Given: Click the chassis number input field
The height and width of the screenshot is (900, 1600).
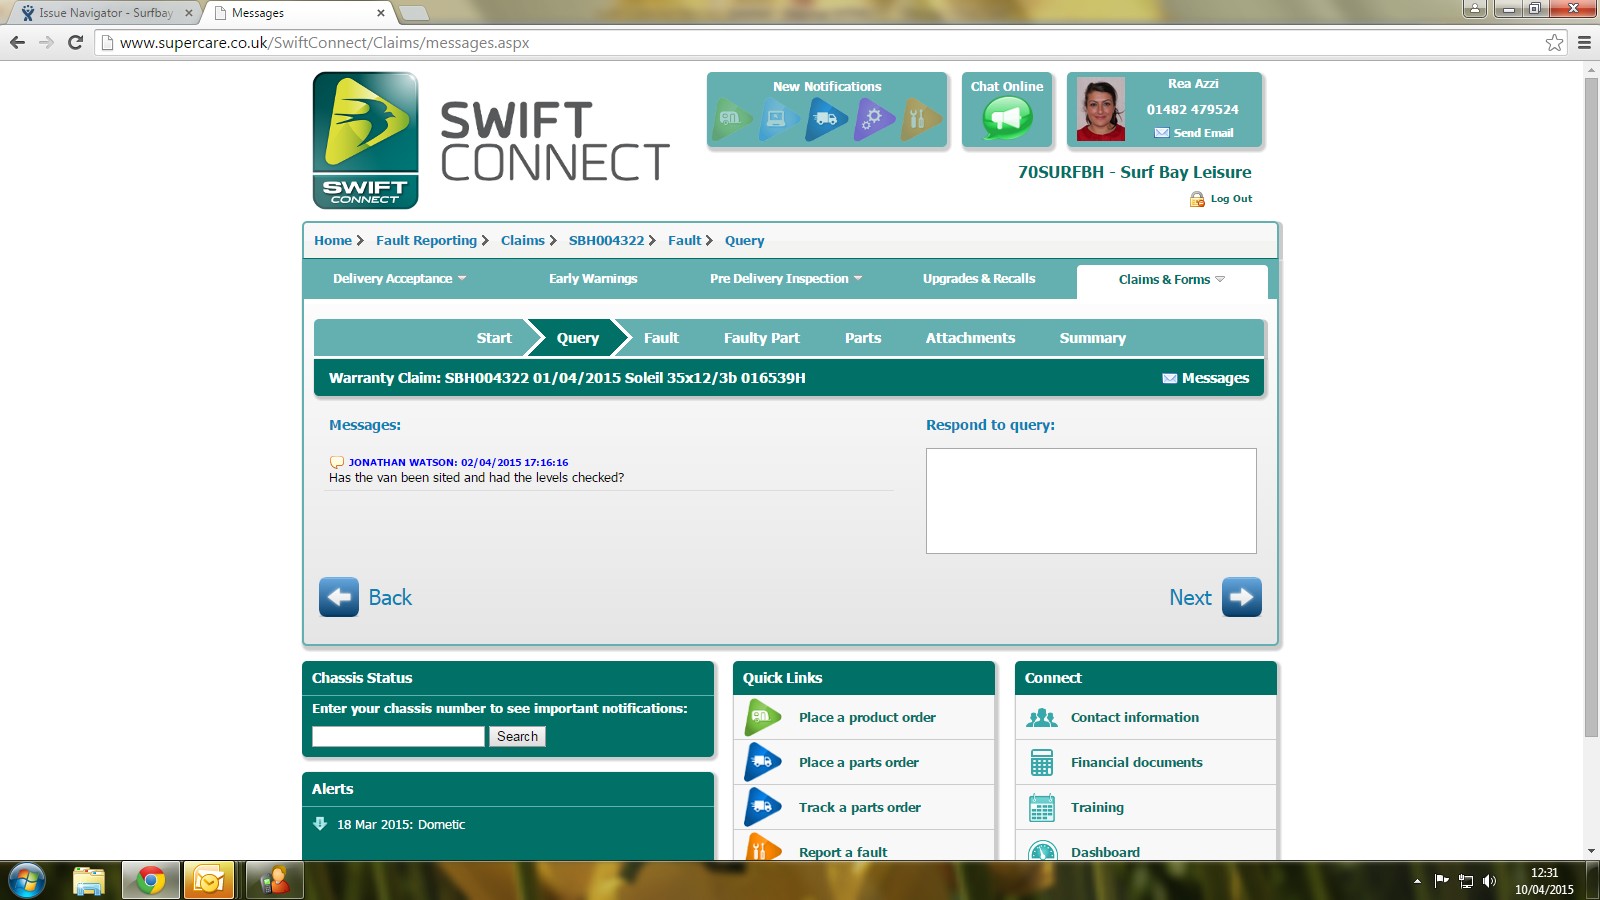Looking at the screenshot, I should pos(398,736).
